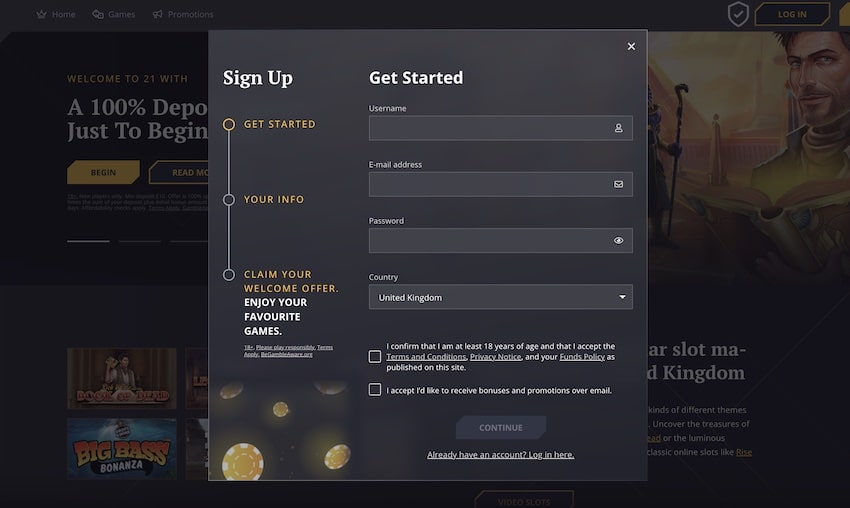Go to the Games menu item
850x508 pixels.
click(121, 15)
